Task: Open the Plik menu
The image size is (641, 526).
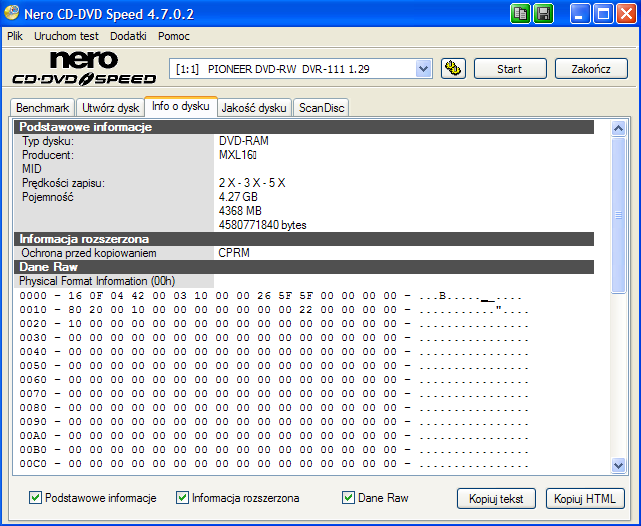Action: [15, 36]
